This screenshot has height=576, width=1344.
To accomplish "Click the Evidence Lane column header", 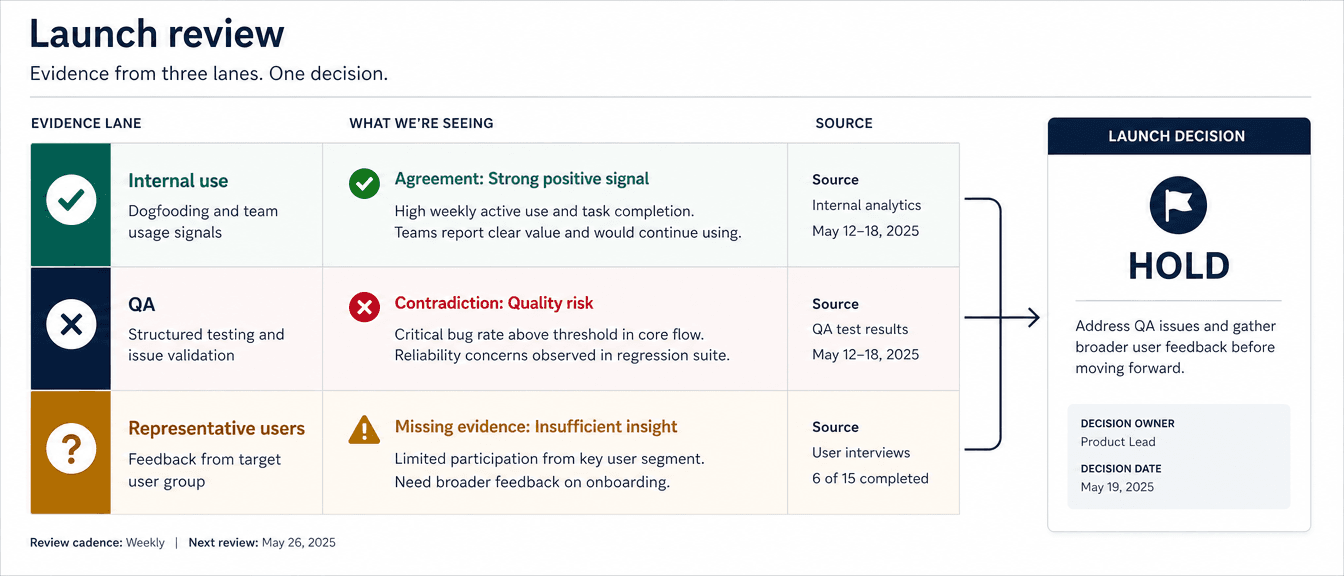I will [x=86, y=123].
